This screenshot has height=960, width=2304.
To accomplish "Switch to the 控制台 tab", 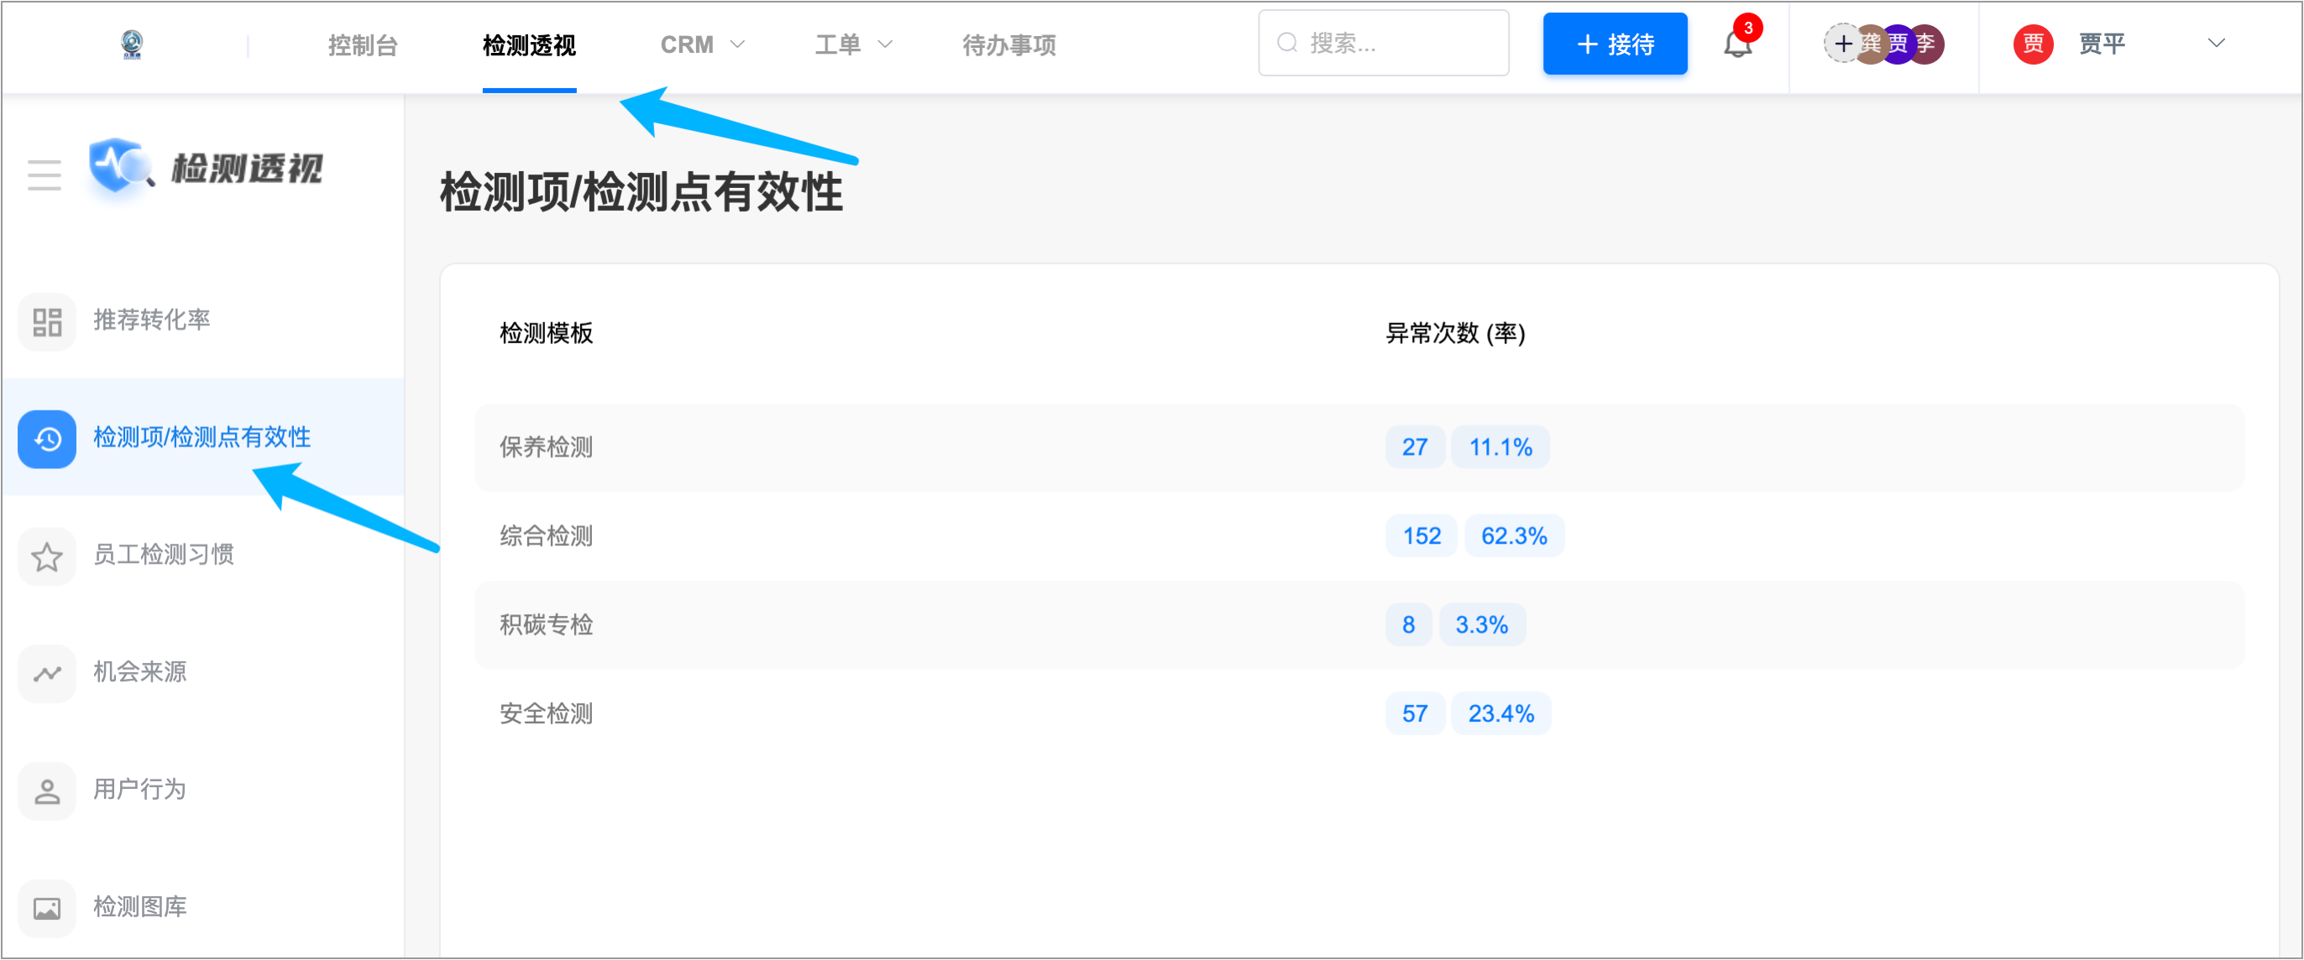I will (x=363, y=45).
